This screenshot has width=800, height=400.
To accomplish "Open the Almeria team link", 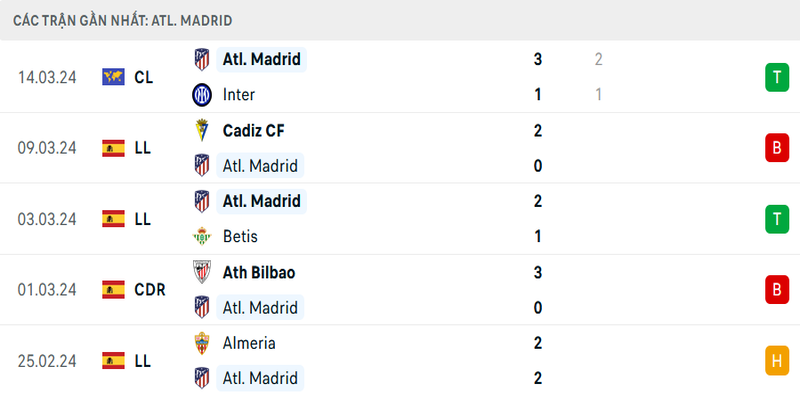I will [x=250, y=343].
